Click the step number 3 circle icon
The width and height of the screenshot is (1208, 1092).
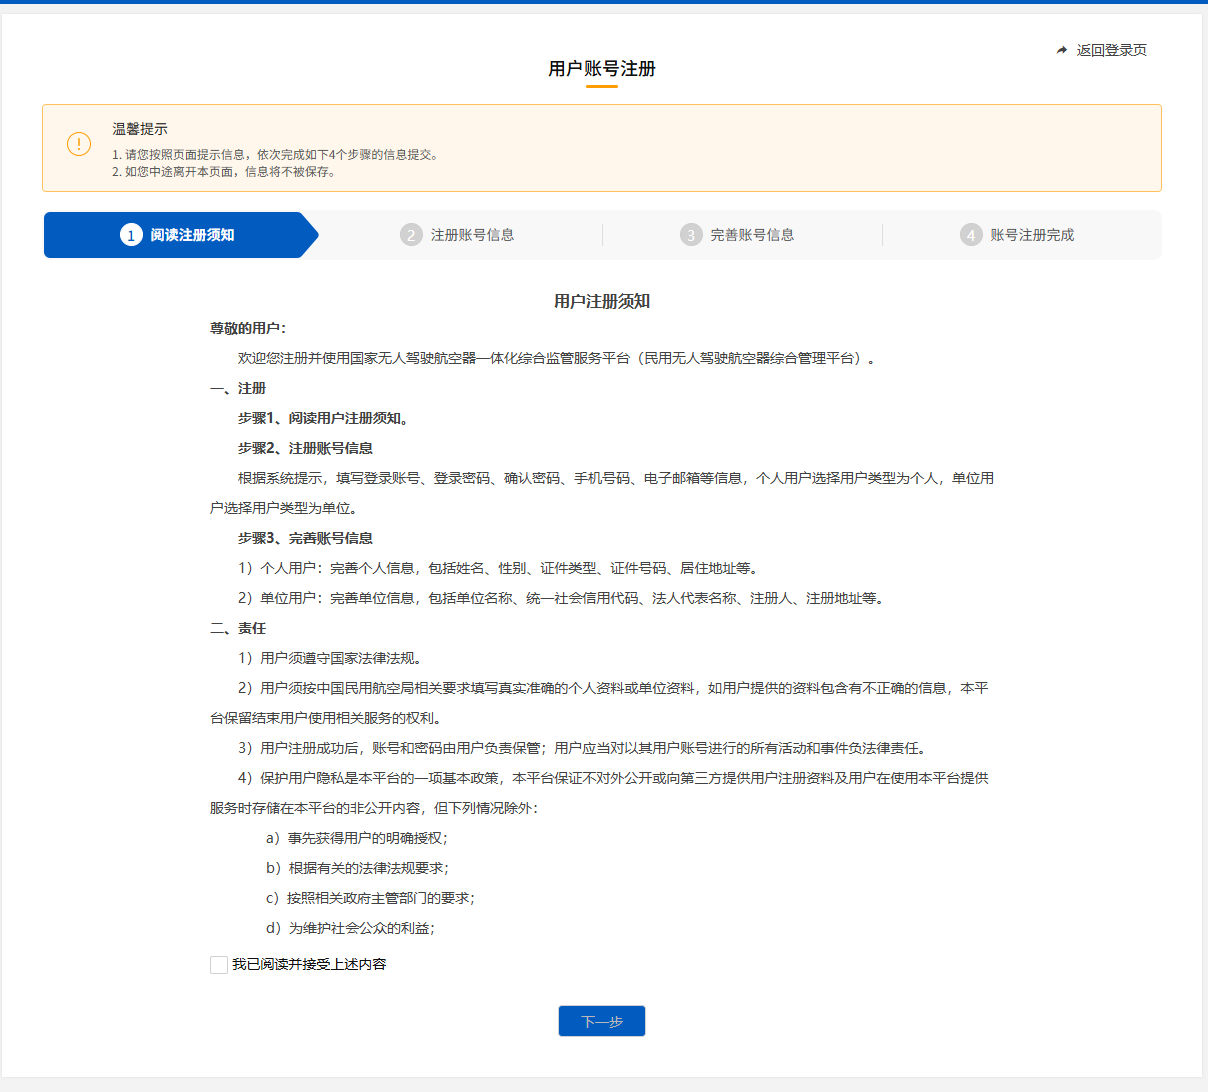[691, 235]
